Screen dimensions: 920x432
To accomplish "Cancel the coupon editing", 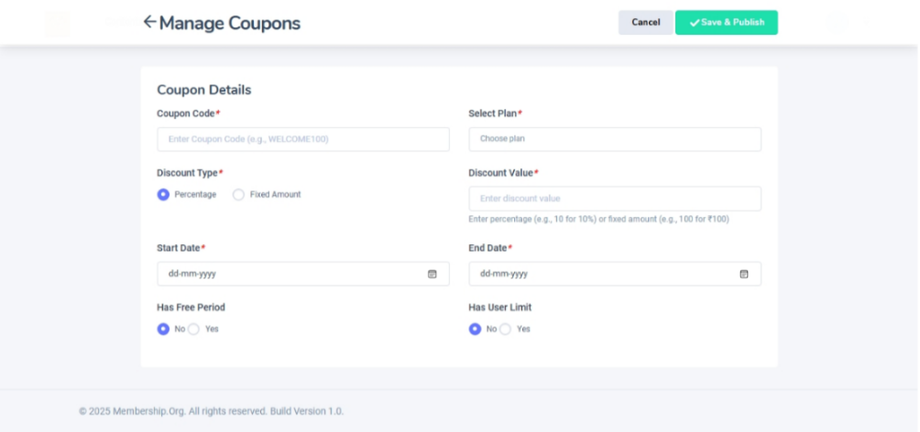I will [646, 23].
